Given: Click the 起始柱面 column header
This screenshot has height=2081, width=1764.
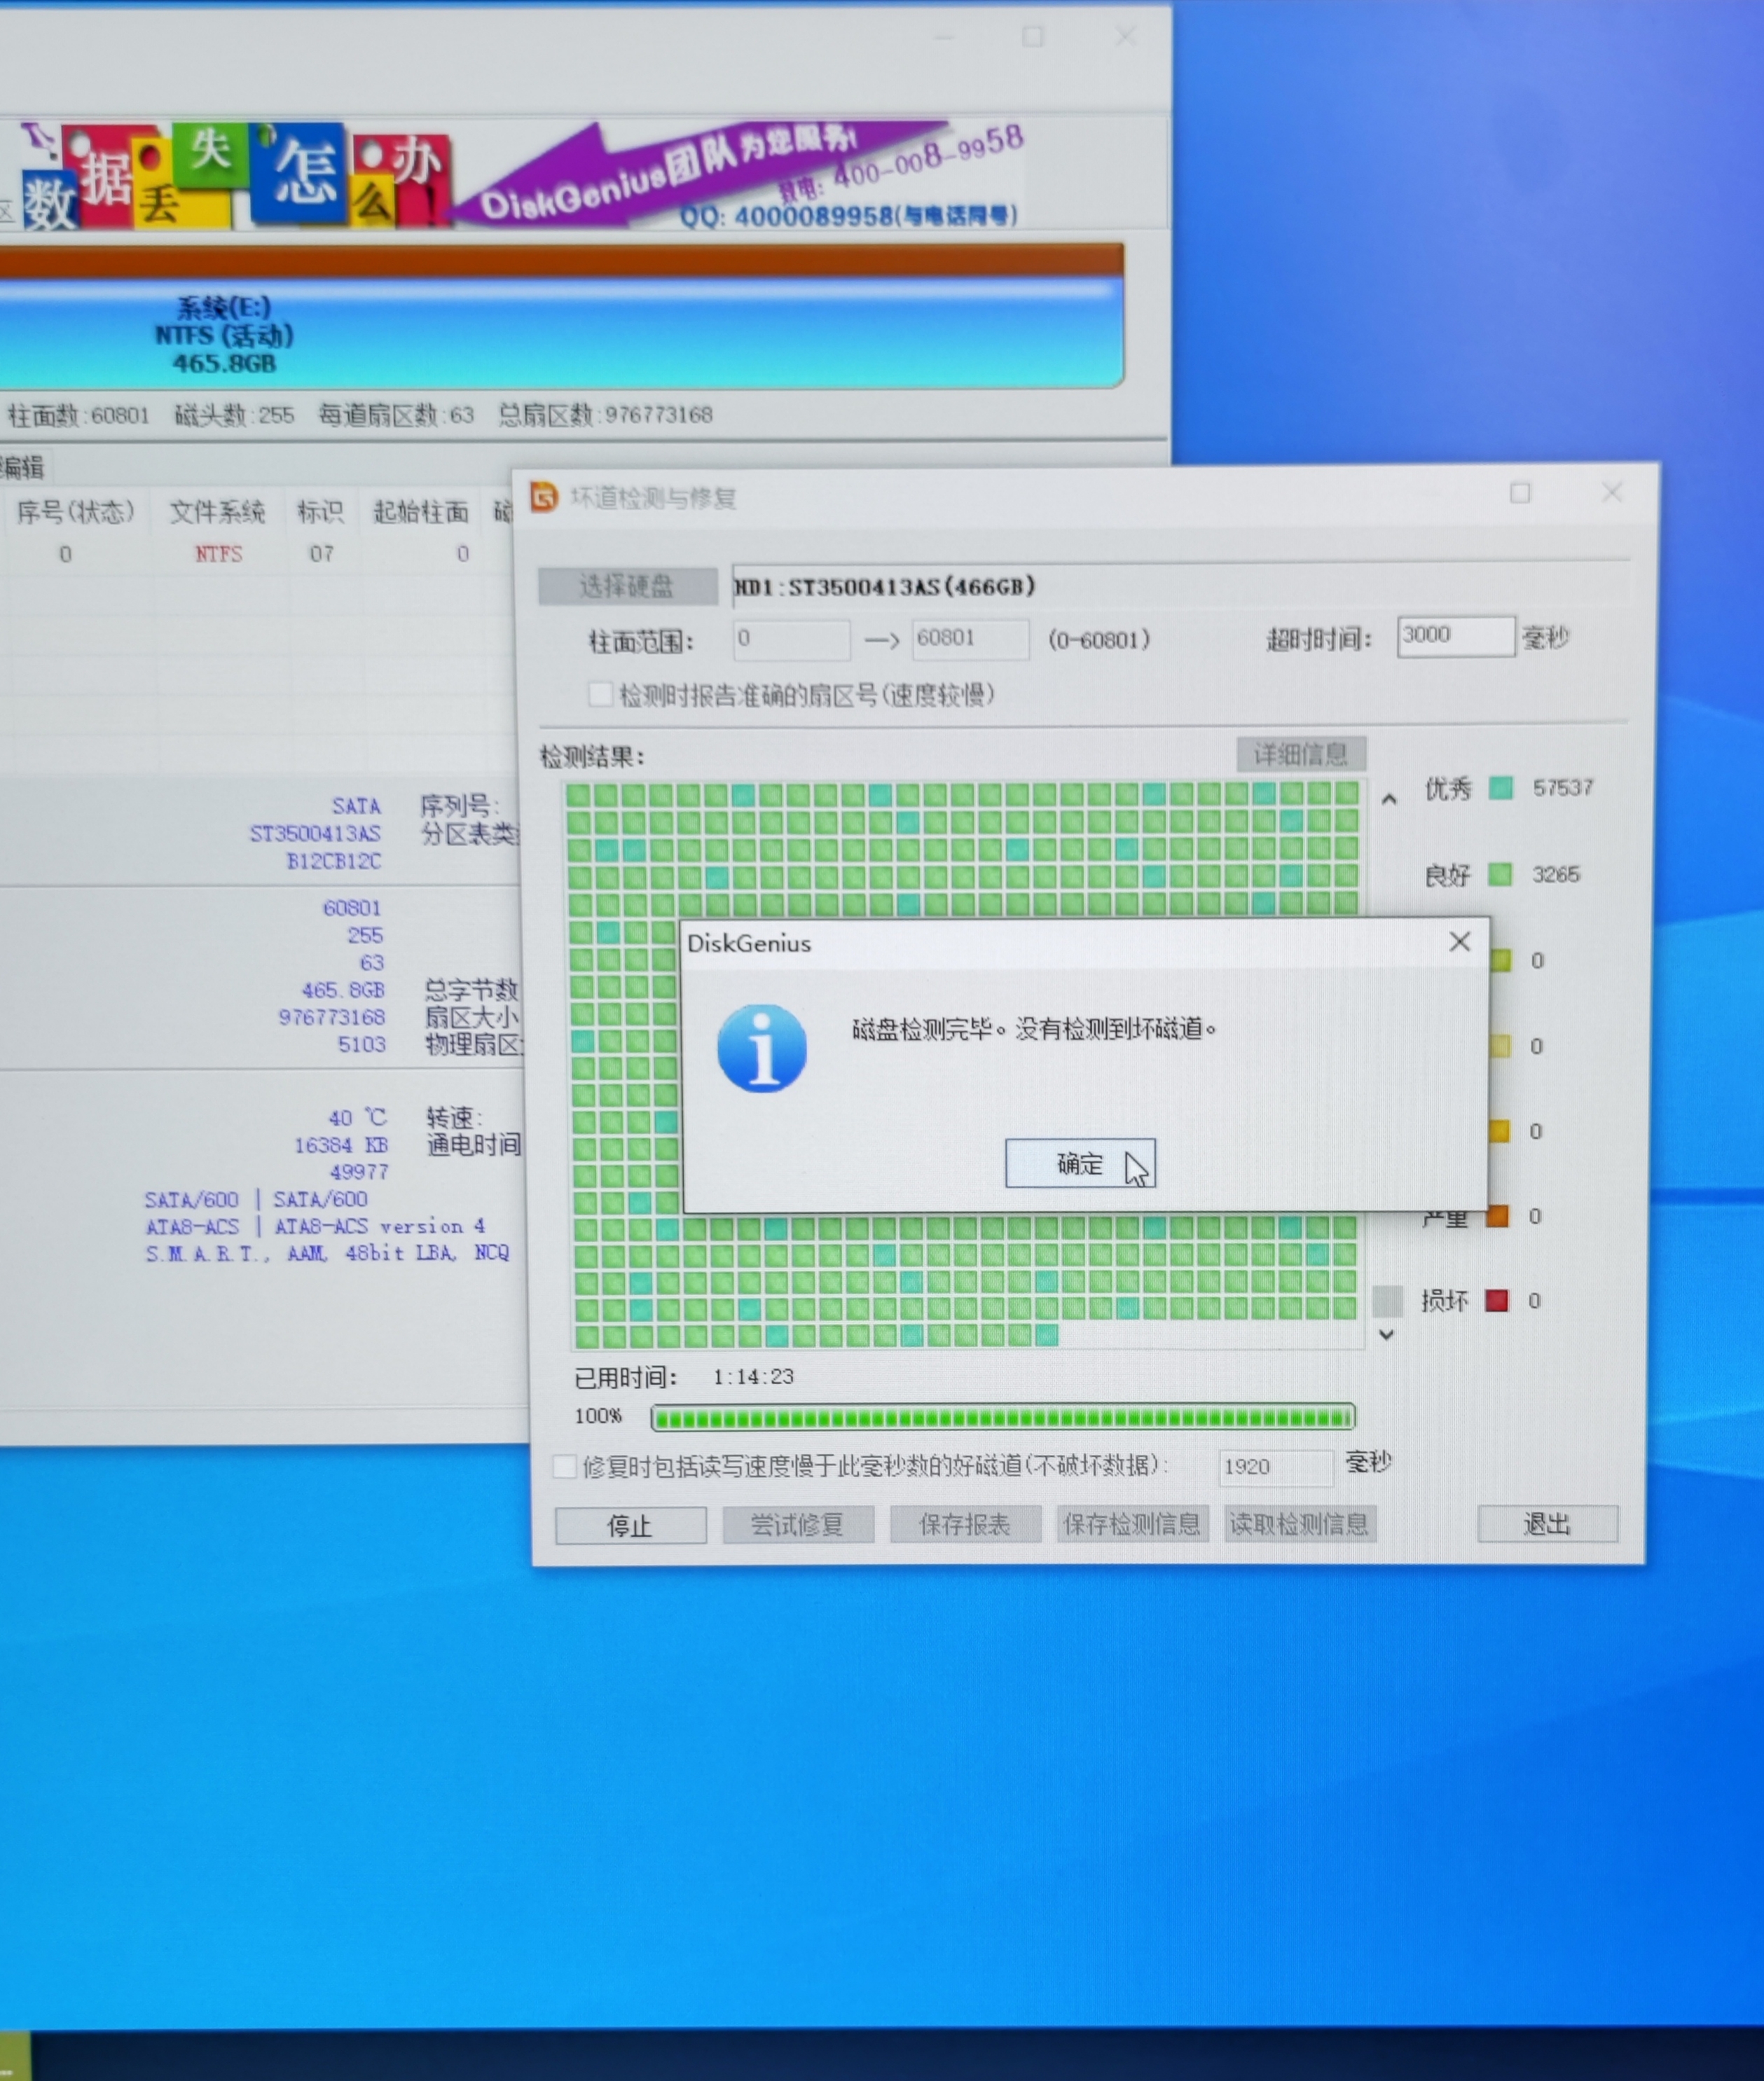Looking at the screenshot, I should point(421,512).
